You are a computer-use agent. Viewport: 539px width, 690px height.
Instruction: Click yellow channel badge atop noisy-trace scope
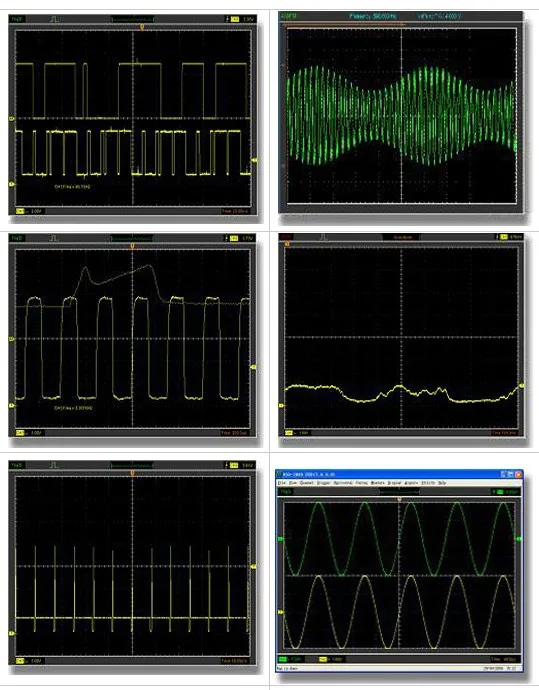[504, 237]
